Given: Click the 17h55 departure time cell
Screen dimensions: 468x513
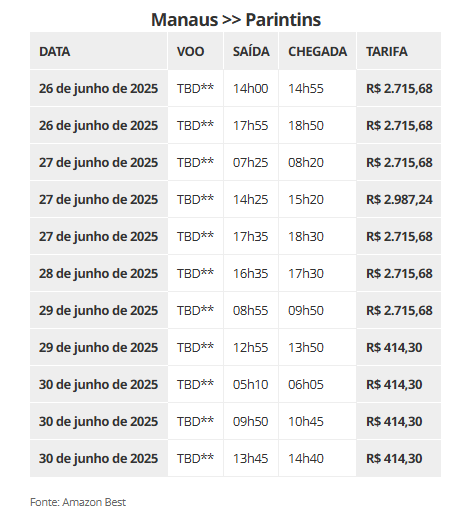Looking at the screenshot, I should [251, 125].
